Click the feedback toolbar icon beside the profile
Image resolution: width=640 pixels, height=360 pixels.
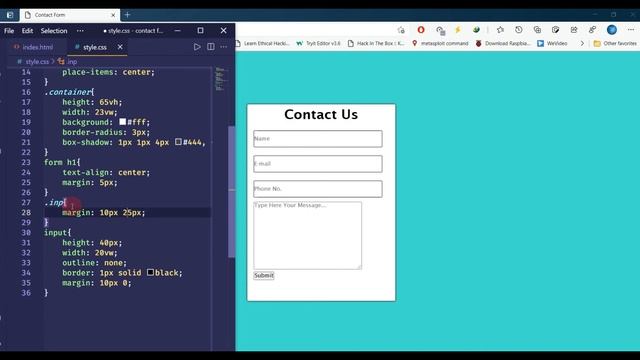pos(592,30)
